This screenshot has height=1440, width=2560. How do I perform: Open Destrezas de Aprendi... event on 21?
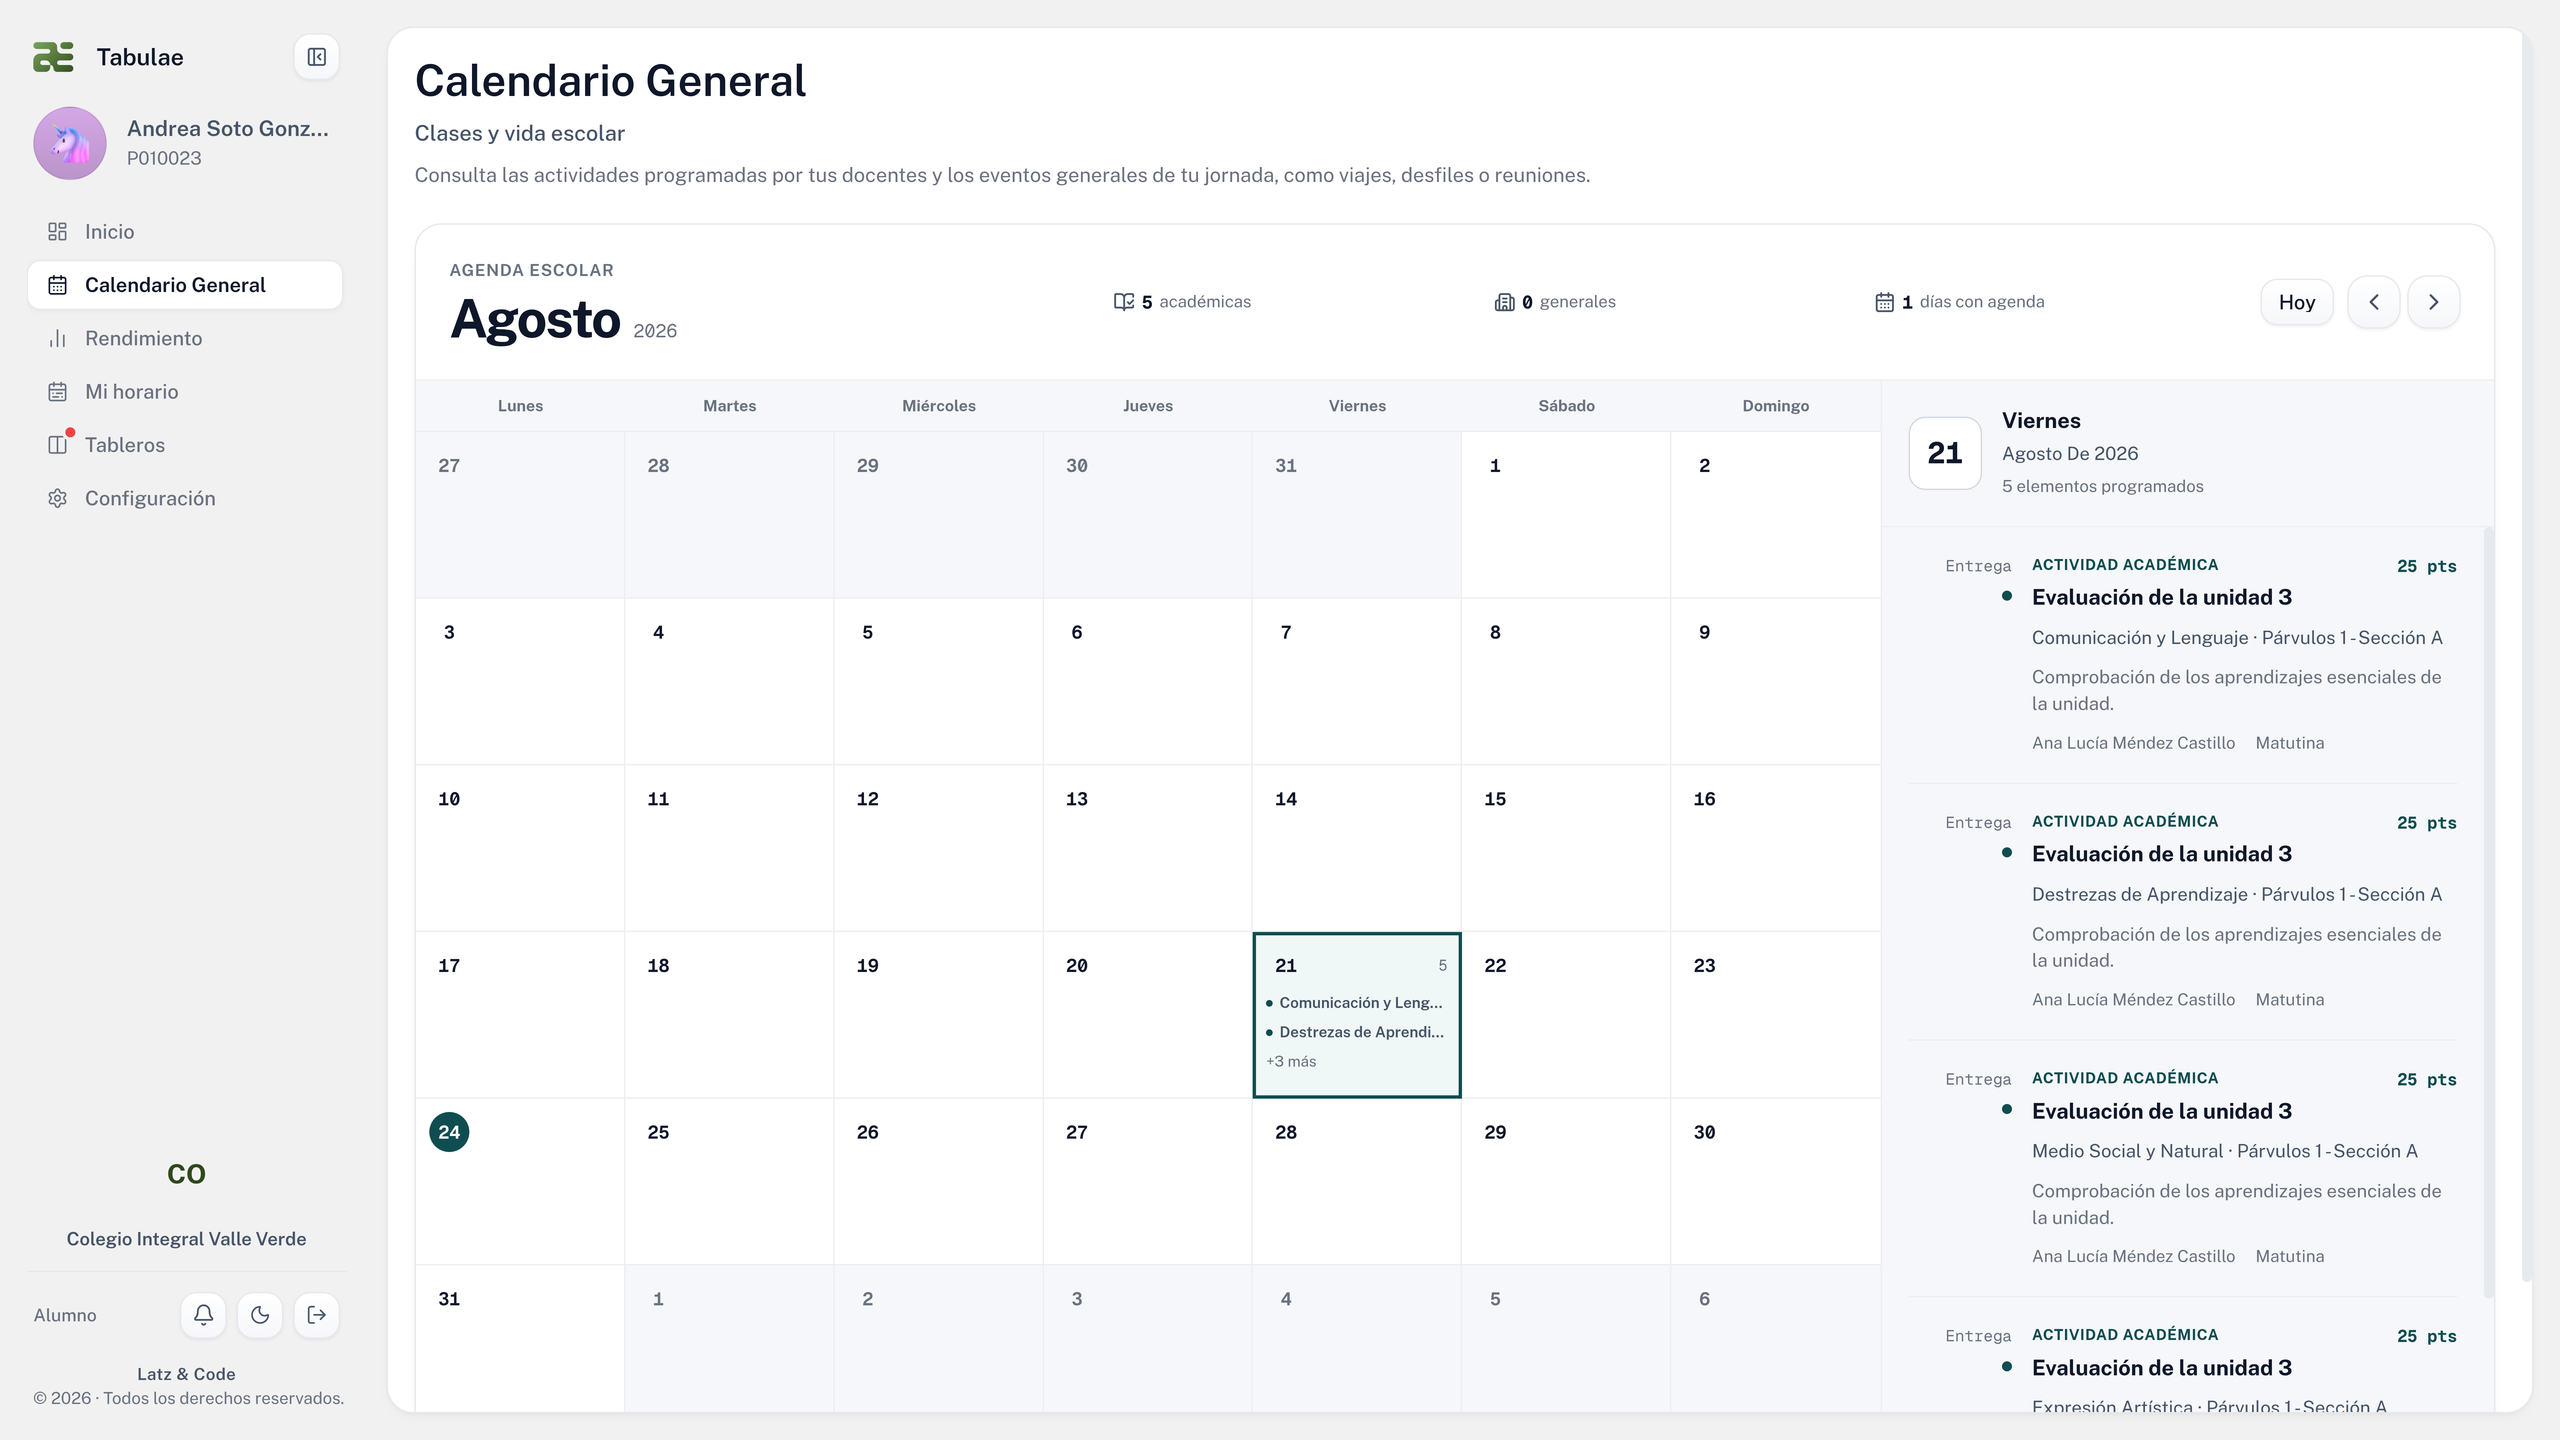(1355, 1032)
